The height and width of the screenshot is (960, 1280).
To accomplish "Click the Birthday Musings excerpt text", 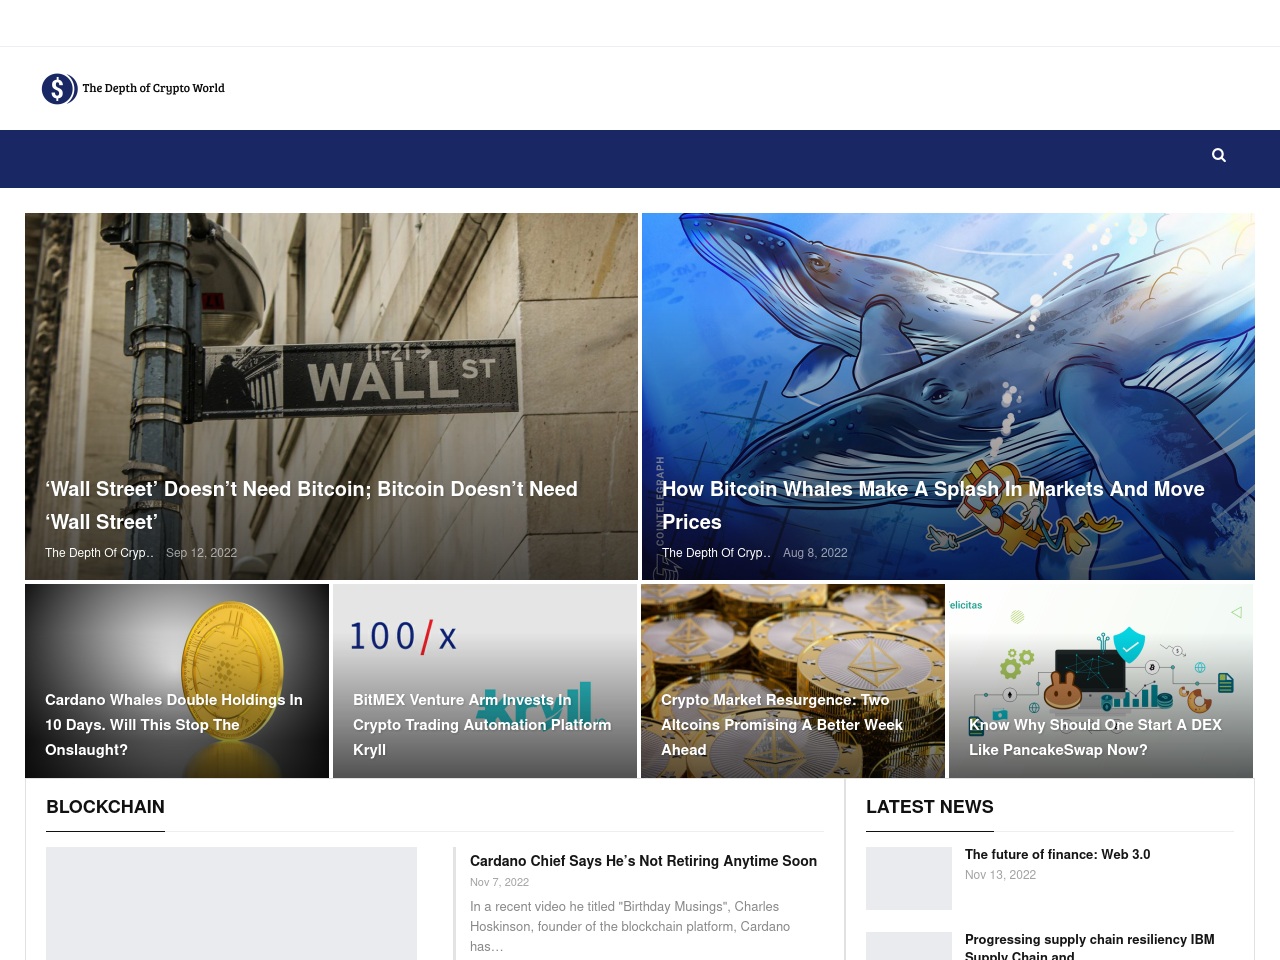I will [630, 926].
